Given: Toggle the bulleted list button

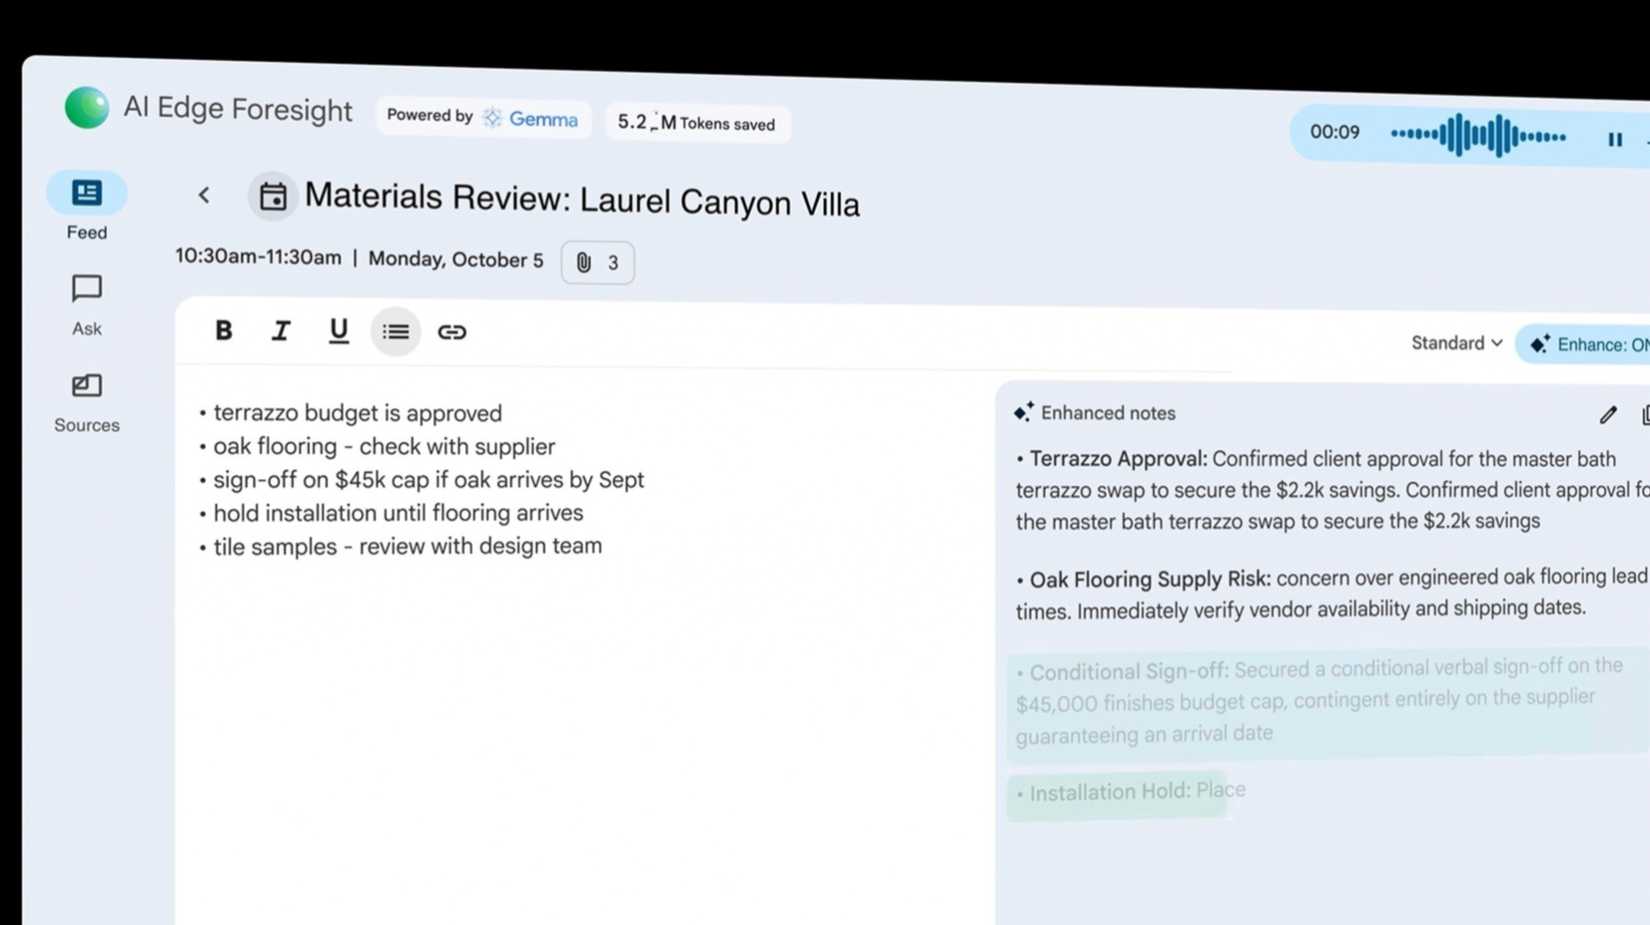Looking at the screenshot, I should pyautogui.click(x=395, y=332).
